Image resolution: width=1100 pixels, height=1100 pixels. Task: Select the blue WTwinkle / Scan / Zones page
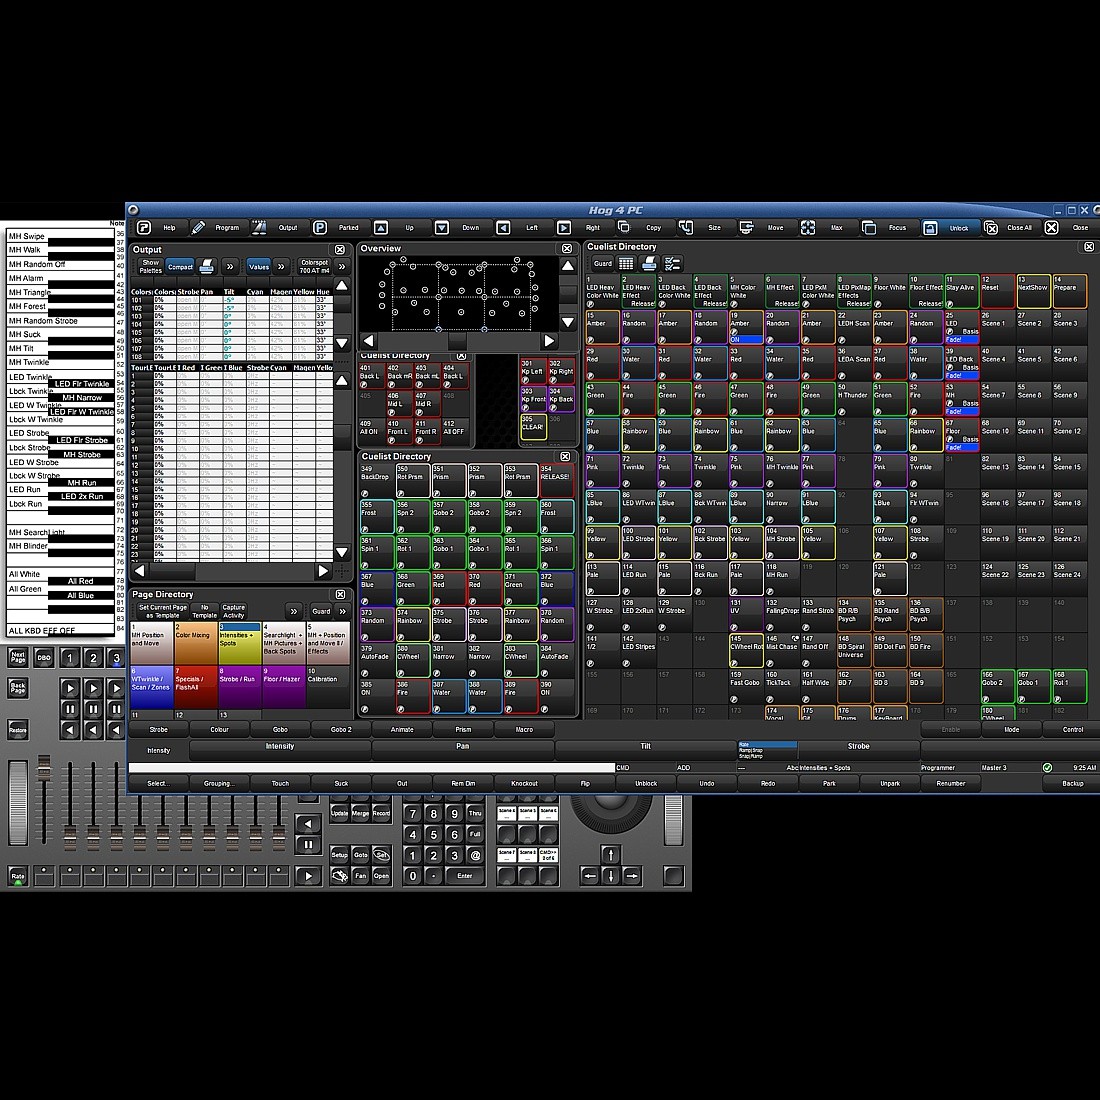(x=152, y=687)
